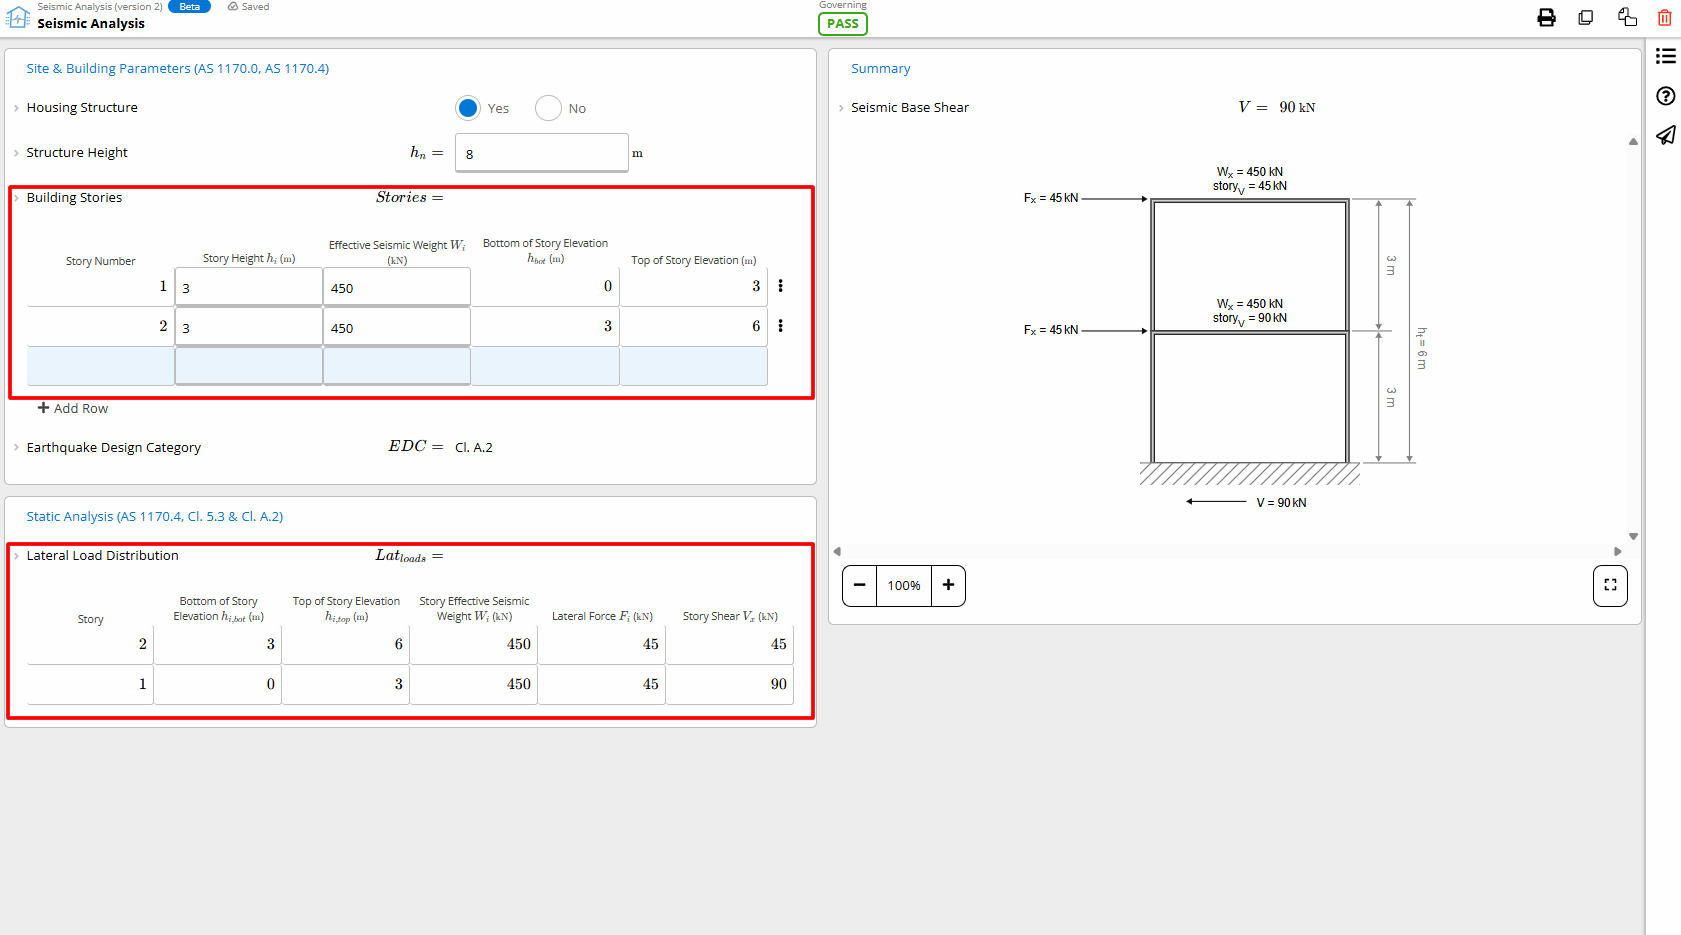The width and height of the screenshot is (1681, 935).
Task: Click the copy to folder icon
Action: (x=1627, y=17)
